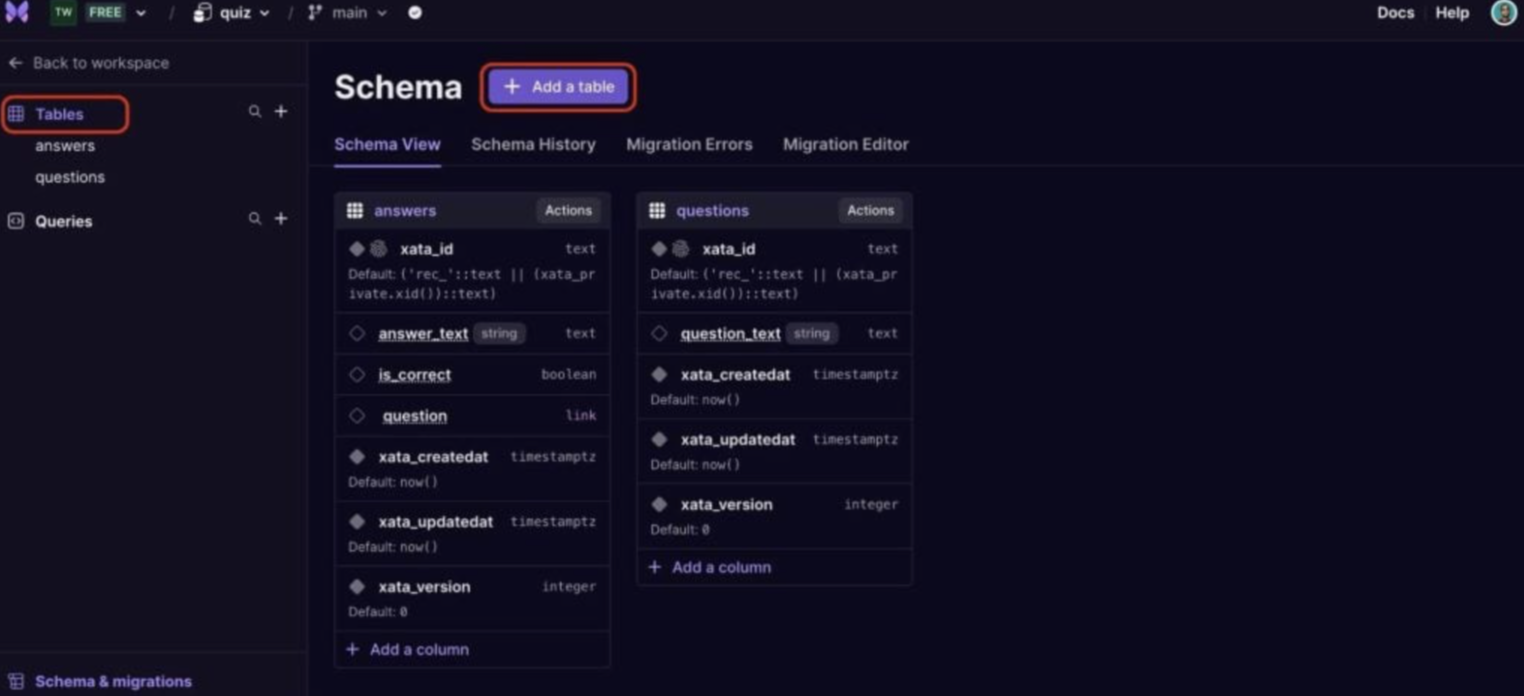1524x696 pixels.
Task: Click the boolean type of is_correct
Action: click(568, 375)
